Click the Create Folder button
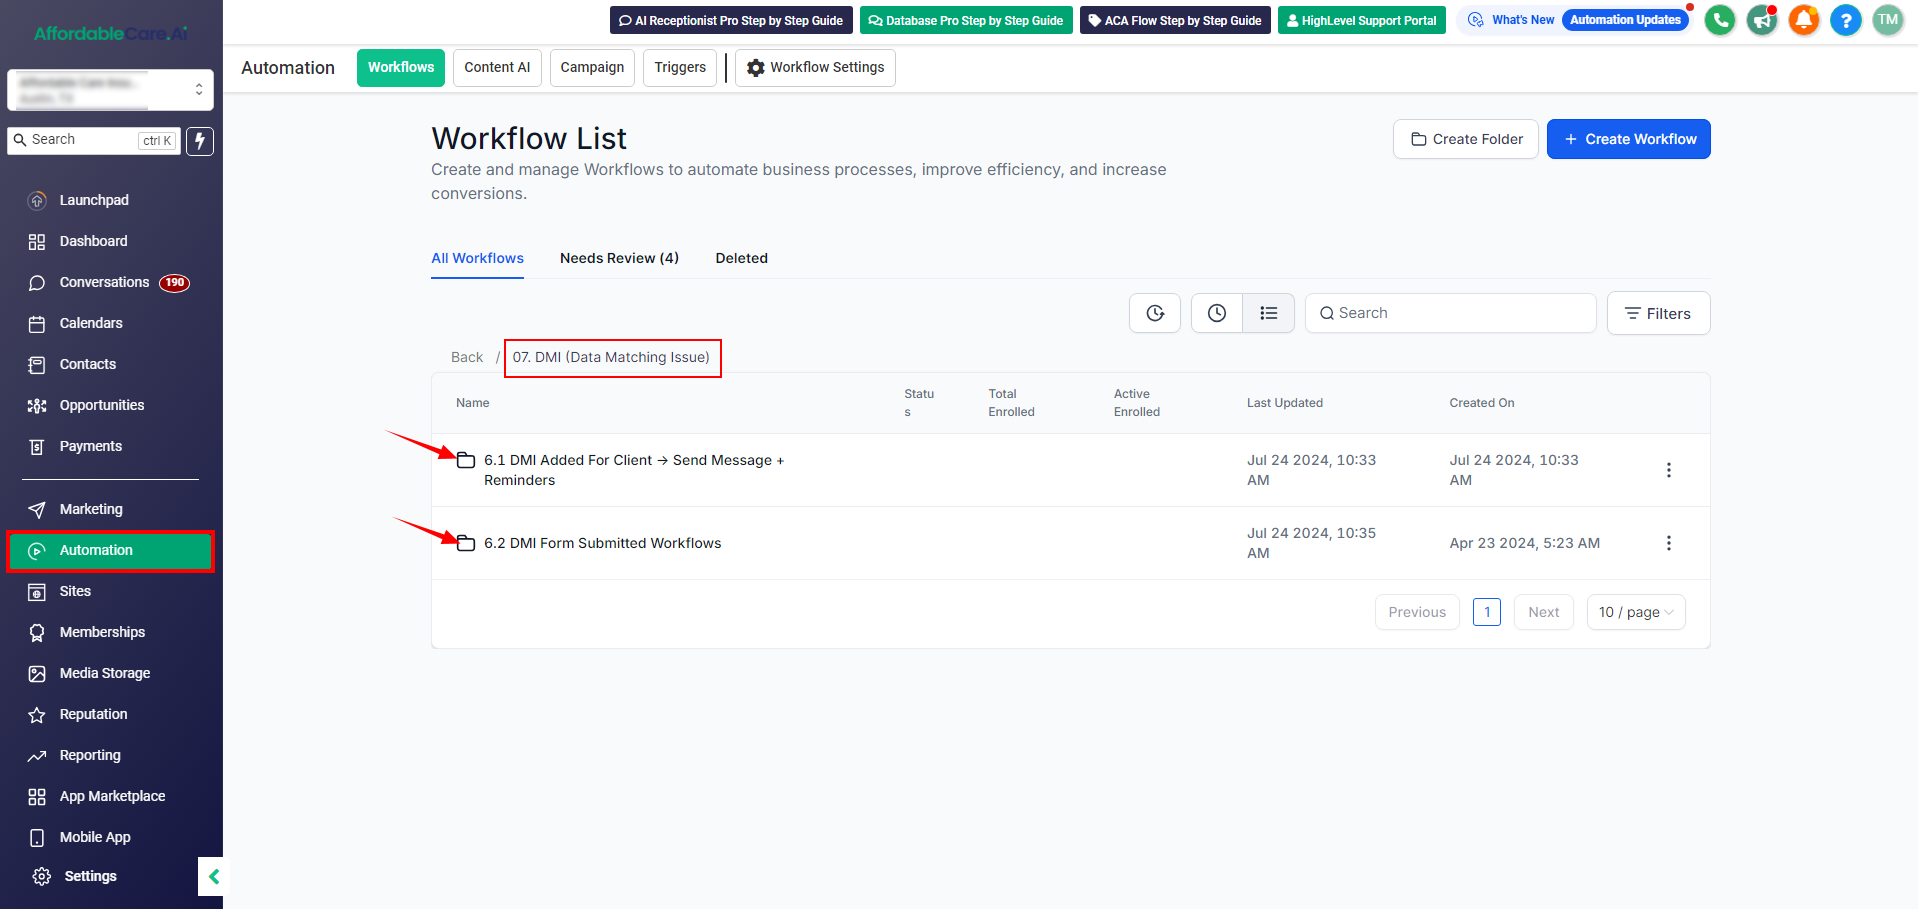This screenshot has width=1918, height=909. 1465,139
